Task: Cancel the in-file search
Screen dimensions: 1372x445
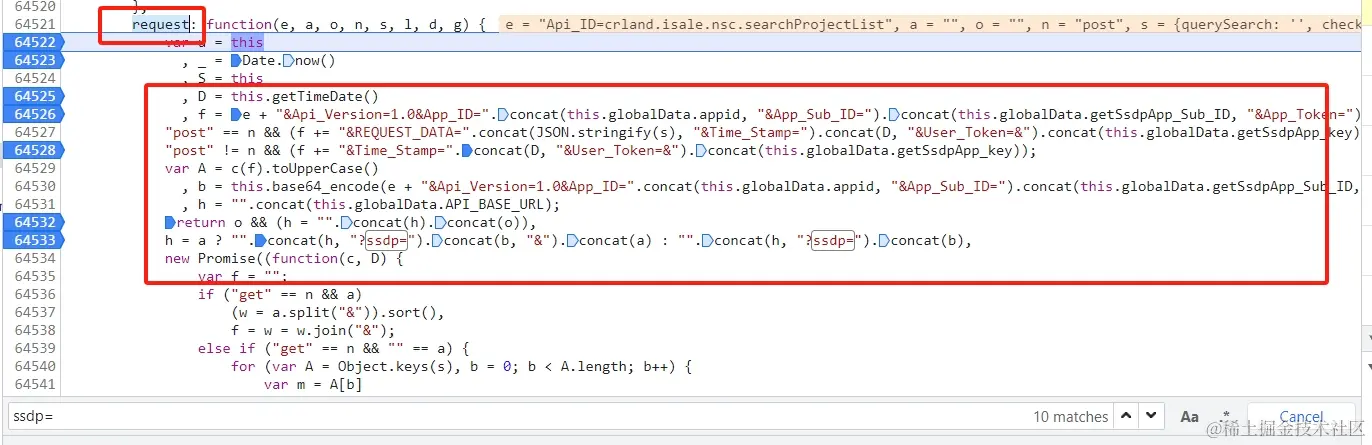Action: (x=1301, y=417)
